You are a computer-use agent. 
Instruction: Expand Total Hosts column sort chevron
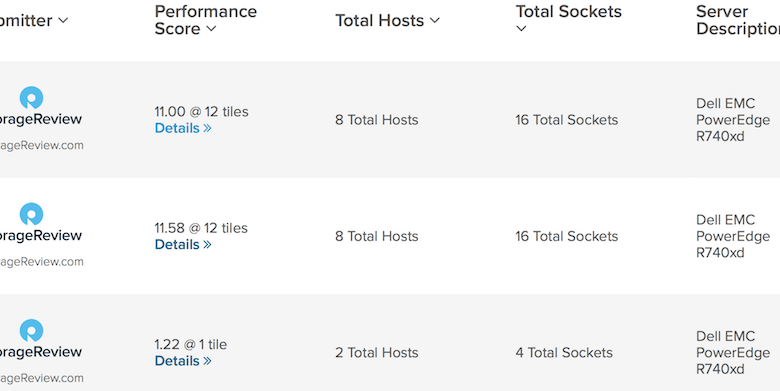(435, 20)
